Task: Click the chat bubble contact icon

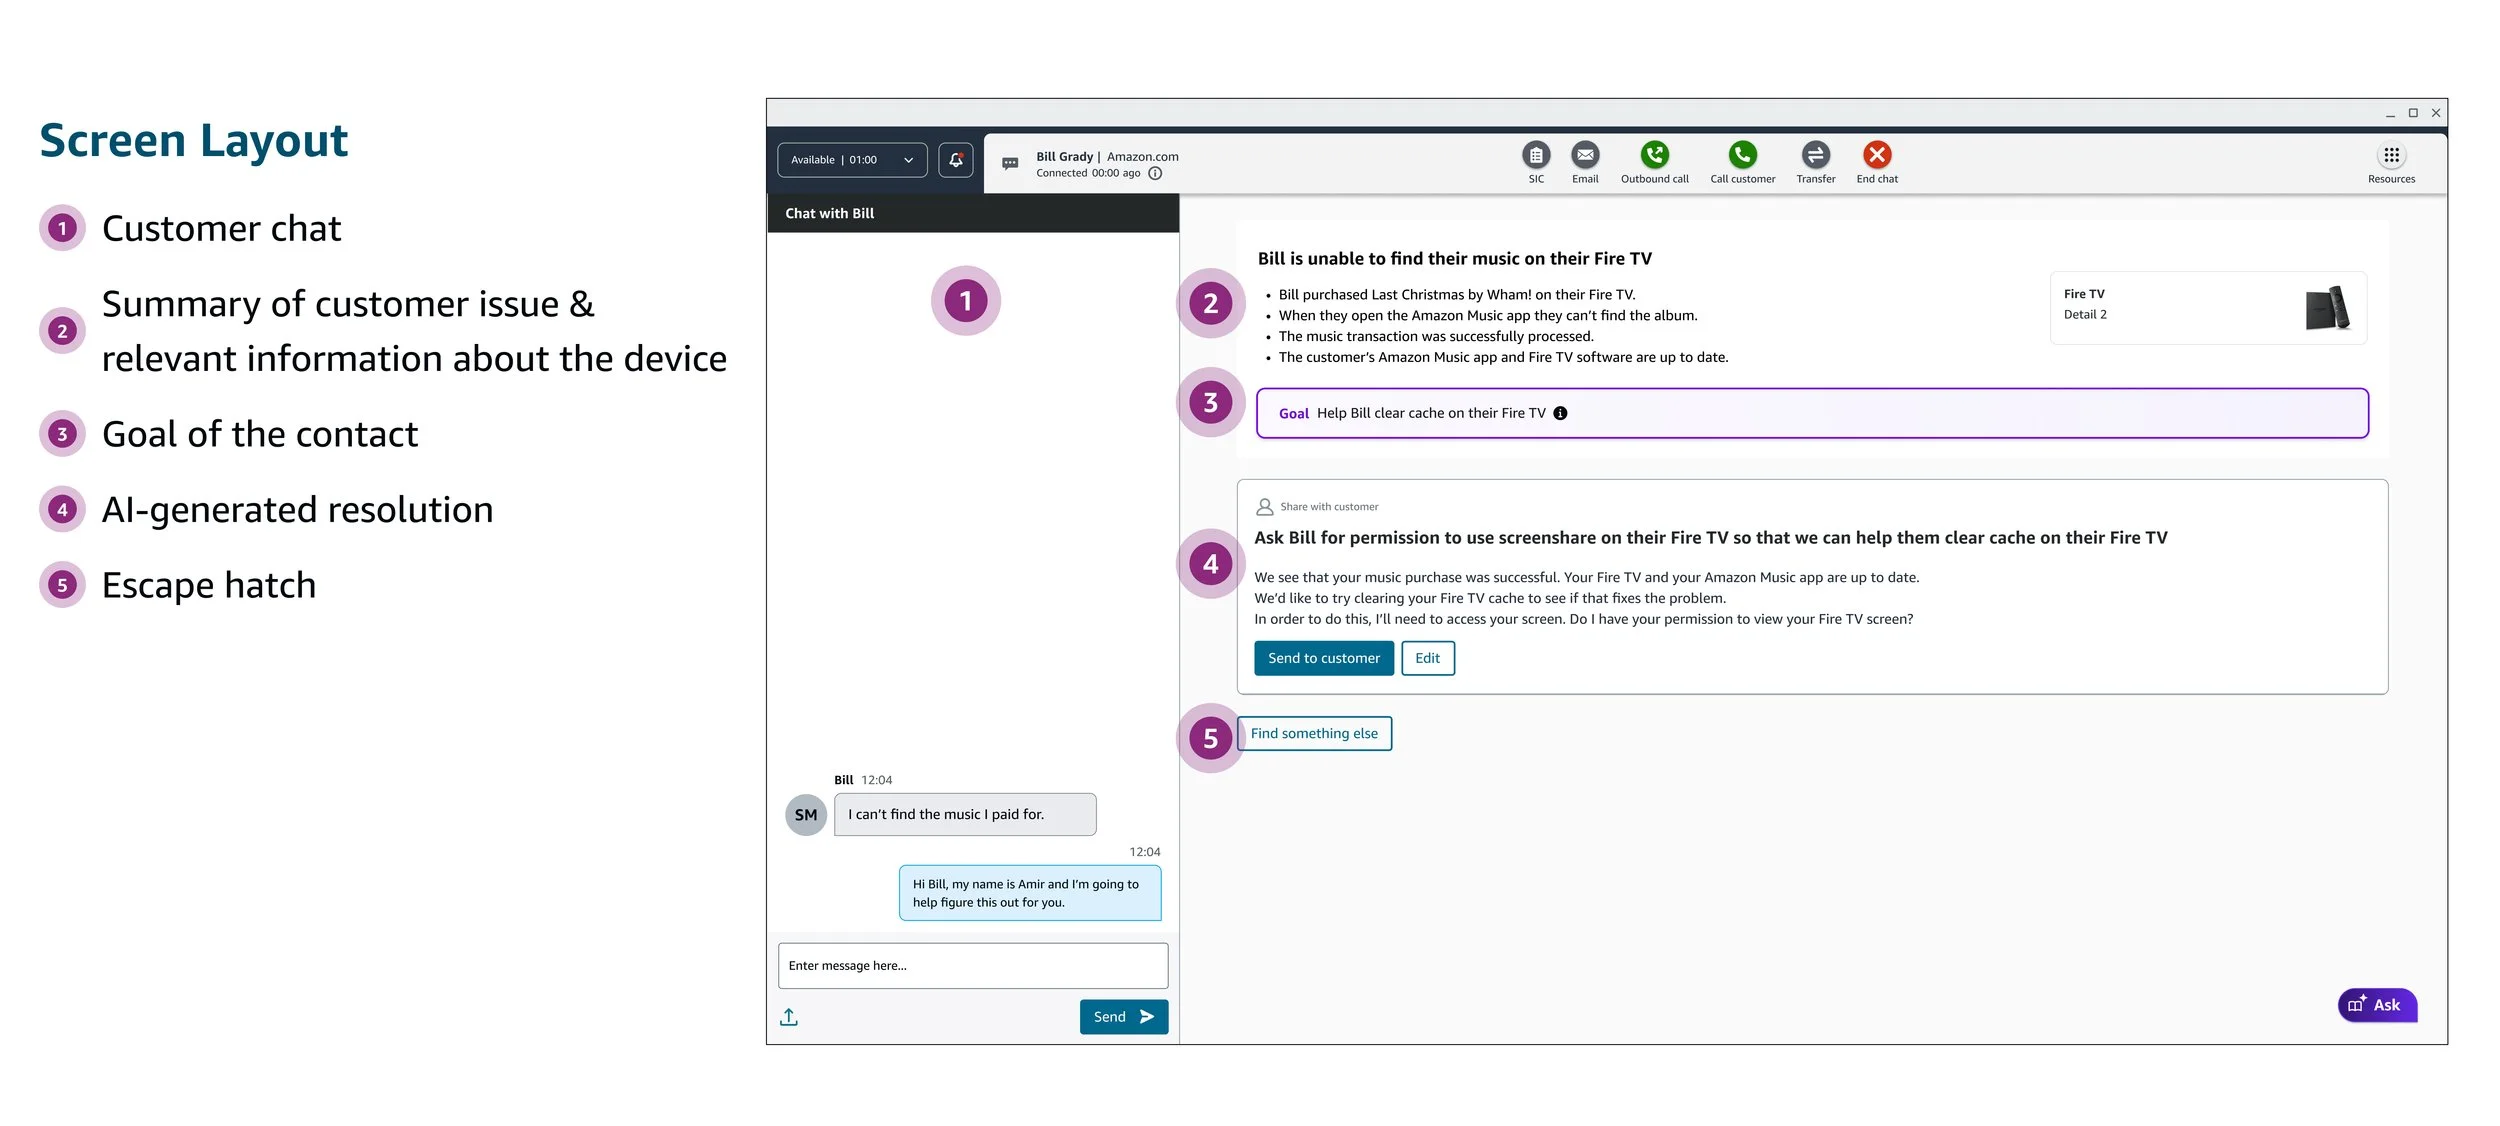Action: tap(1010, 164)
